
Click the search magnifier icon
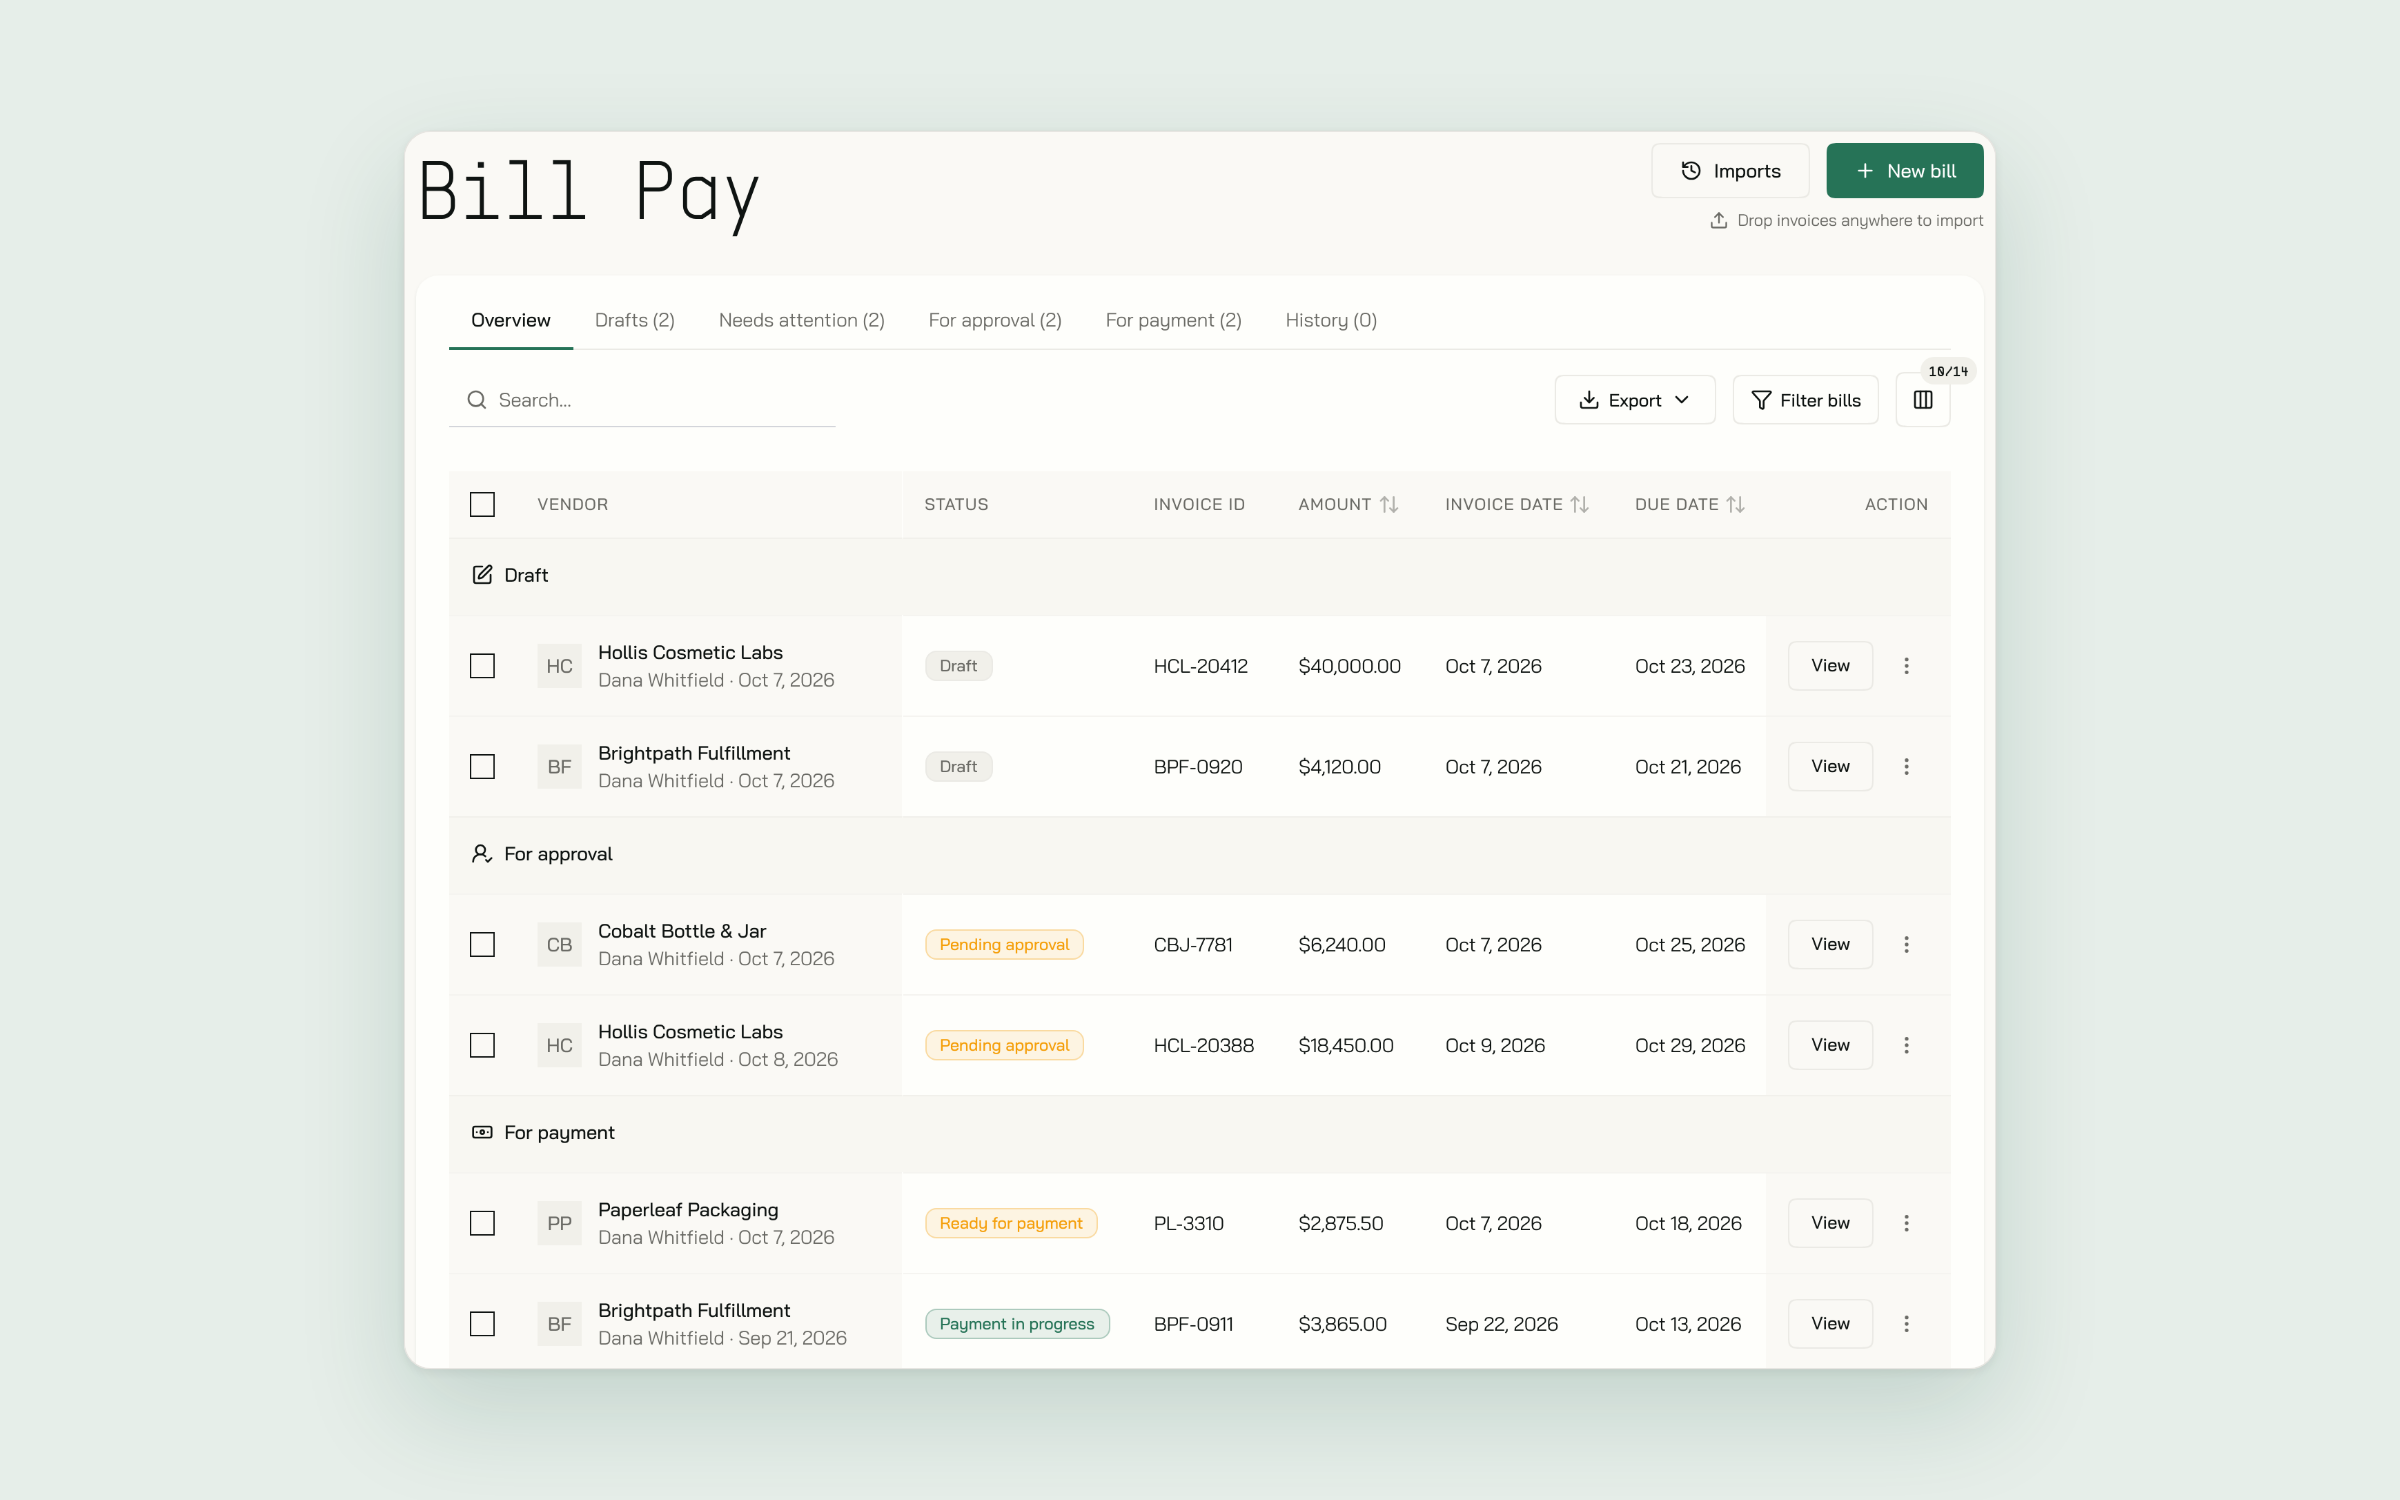[x=477, y=400]
